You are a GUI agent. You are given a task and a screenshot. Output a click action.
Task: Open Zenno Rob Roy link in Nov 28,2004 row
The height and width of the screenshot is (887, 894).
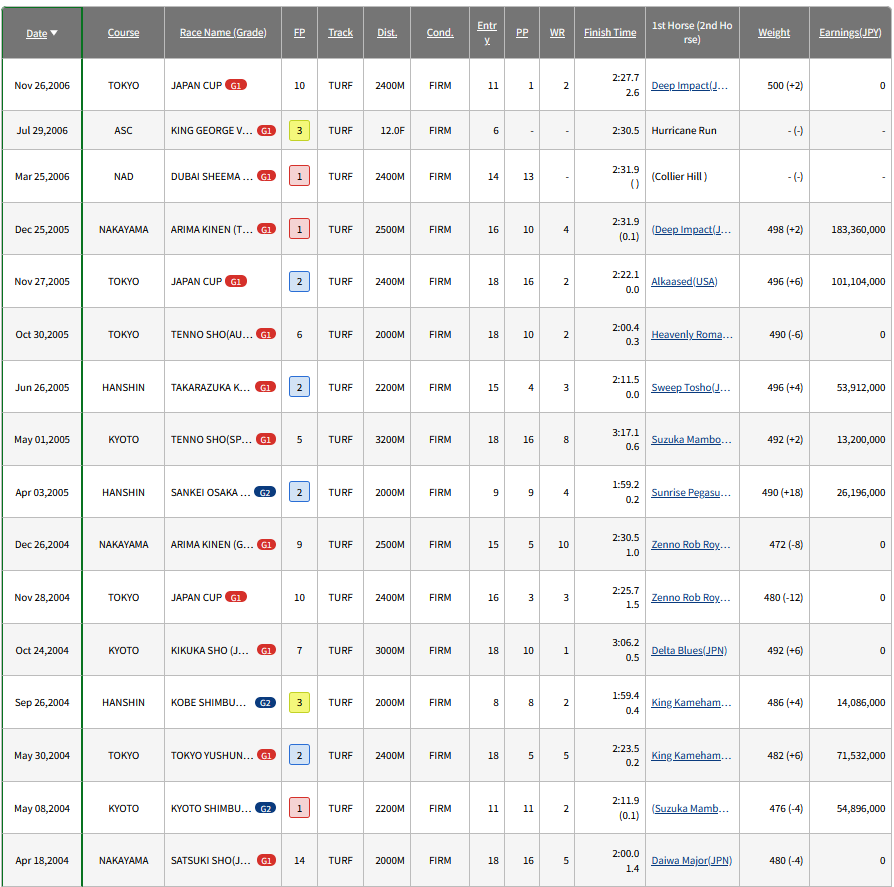point(690,597)
